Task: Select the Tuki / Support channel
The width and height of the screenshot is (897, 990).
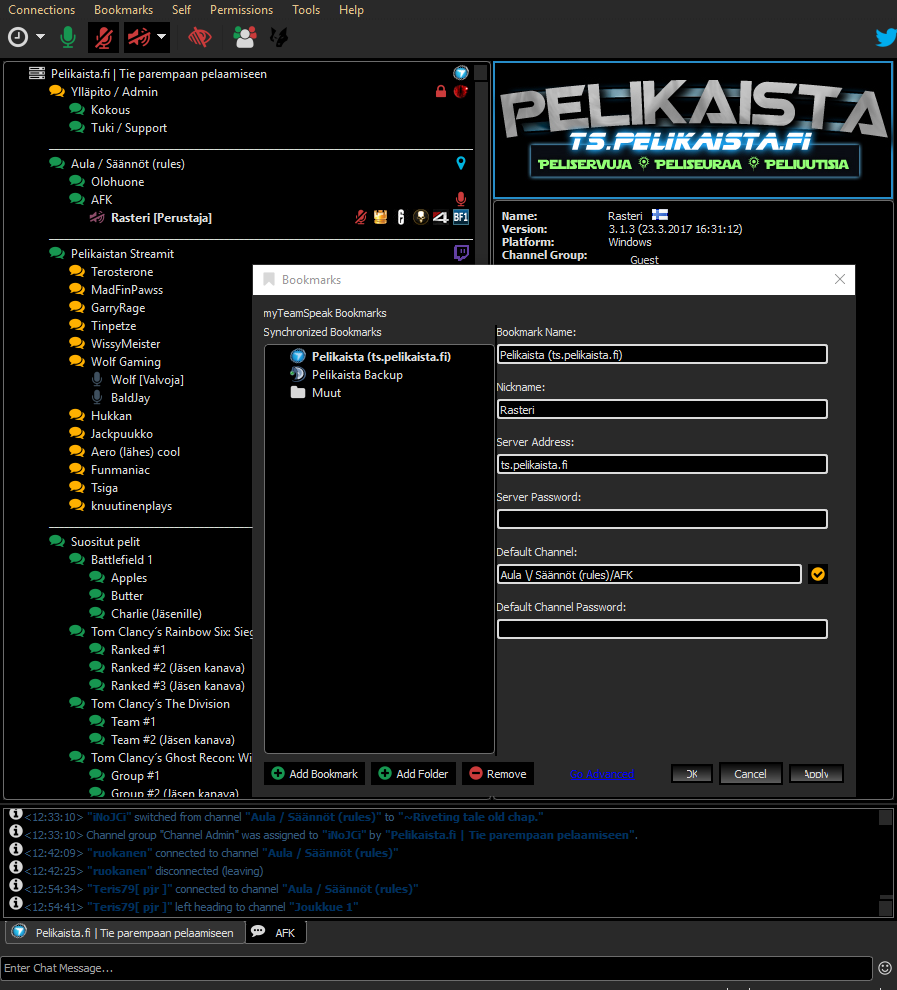Action: tap(129, 128)
